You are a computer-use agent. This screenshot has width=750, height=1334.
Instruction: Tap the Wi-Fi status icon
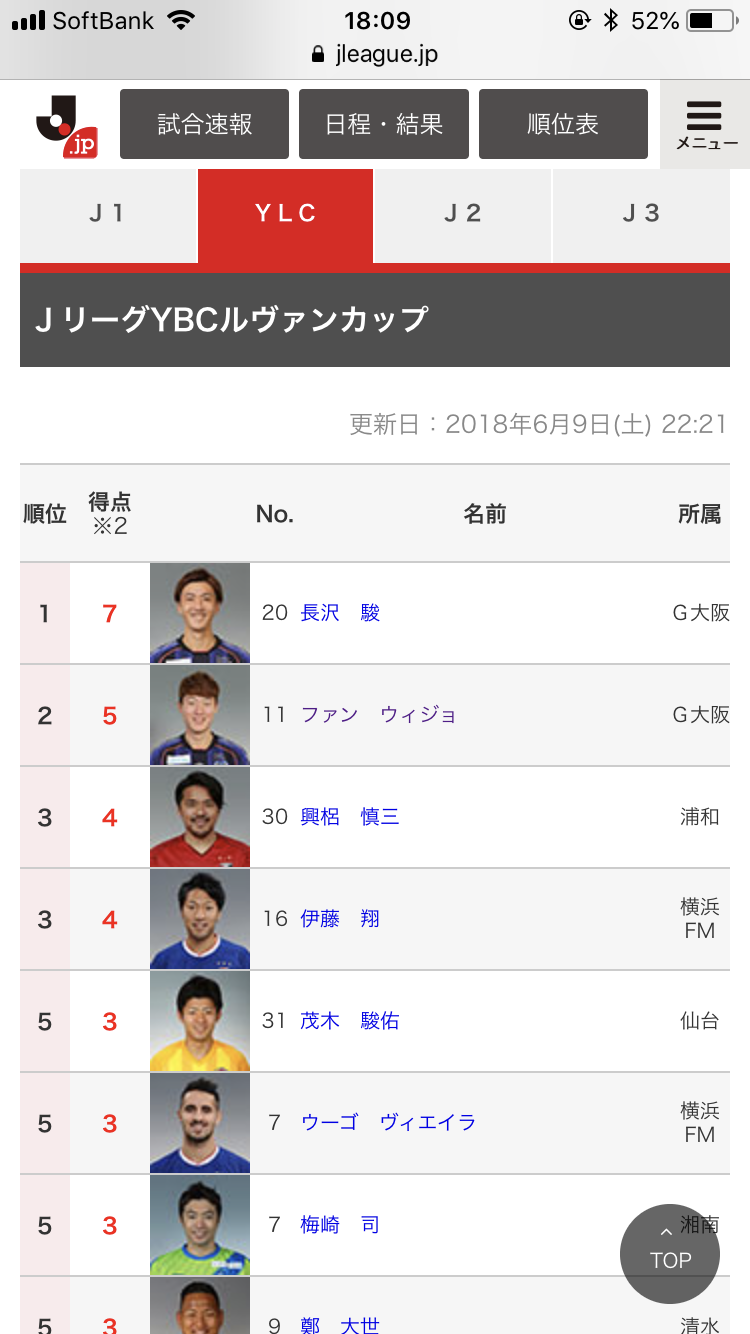point(181,21)
